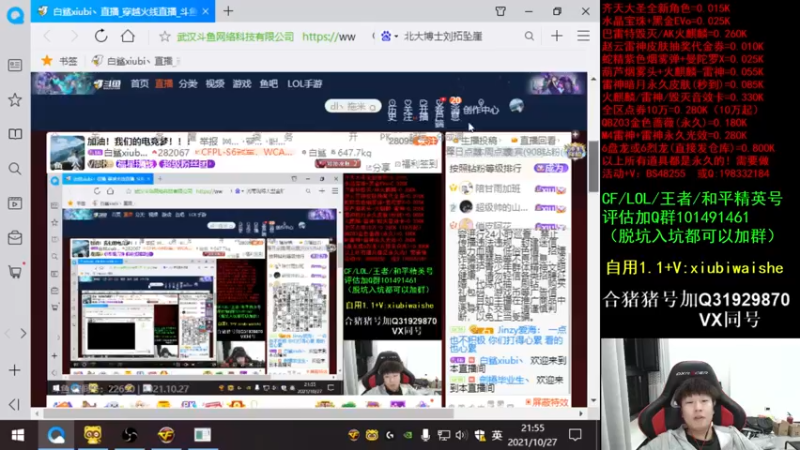This screenshot has width=800, height=450.
Task: Open the 游戏 nav item
Action: click(x=242, y=84)
